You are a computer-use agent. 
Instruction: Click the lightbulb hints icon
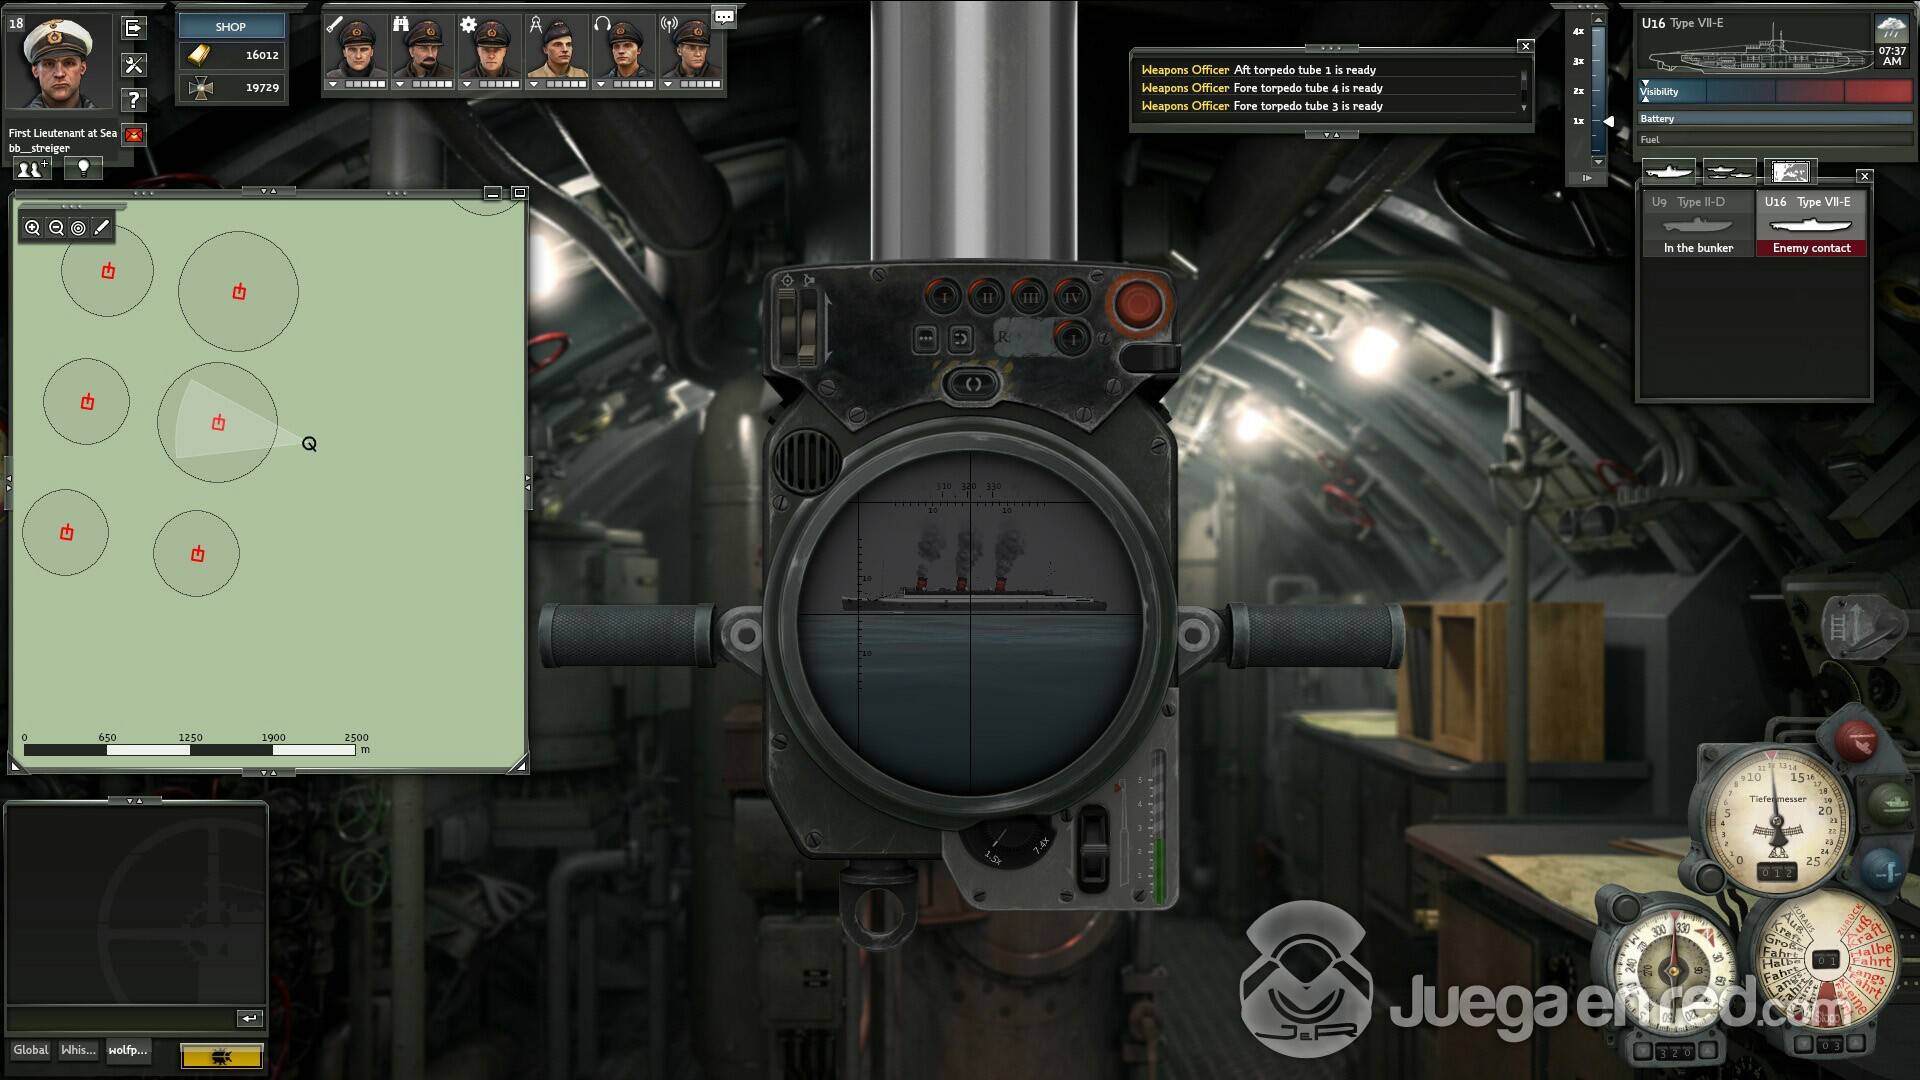84,168
